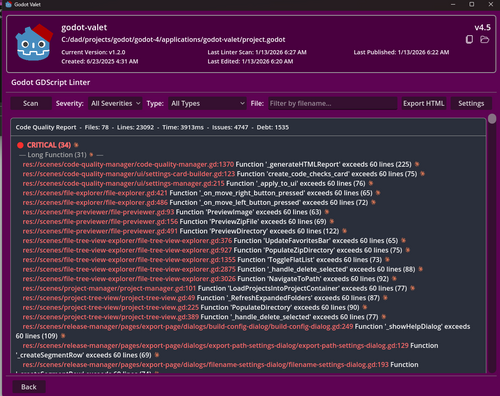Open project folder via the folder icon
This screenshot has height=396, width=500.
coord(484,39)
